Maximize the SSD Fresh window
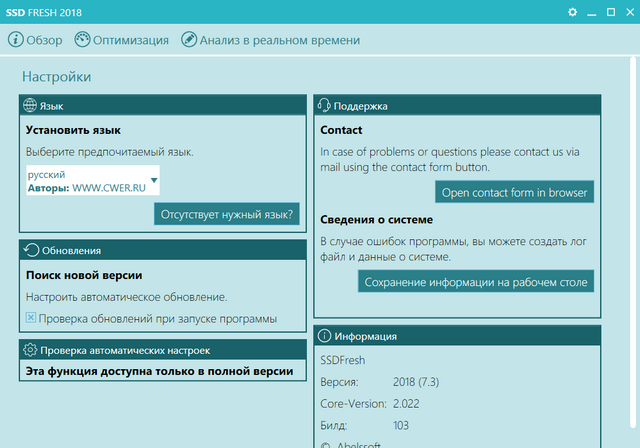640x448 pixels. (611, 12)
